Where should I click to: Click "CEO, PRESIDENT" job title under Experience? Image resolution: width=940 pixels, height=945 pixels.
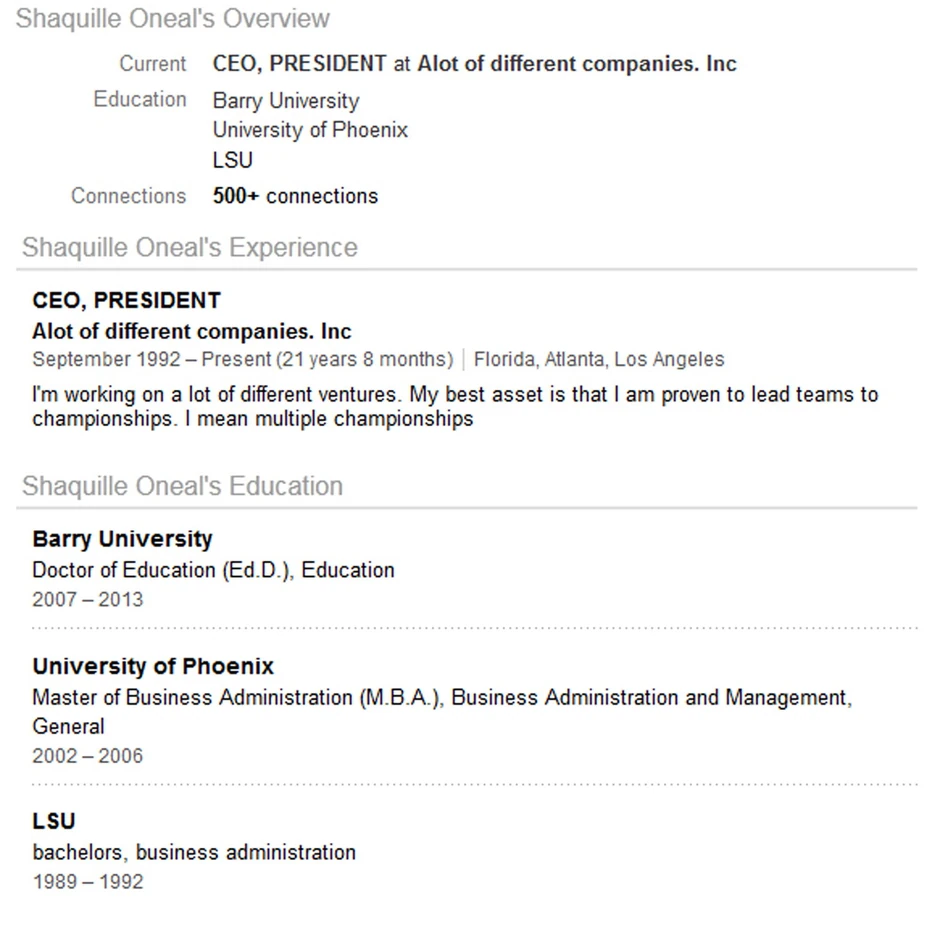point(126,301)
